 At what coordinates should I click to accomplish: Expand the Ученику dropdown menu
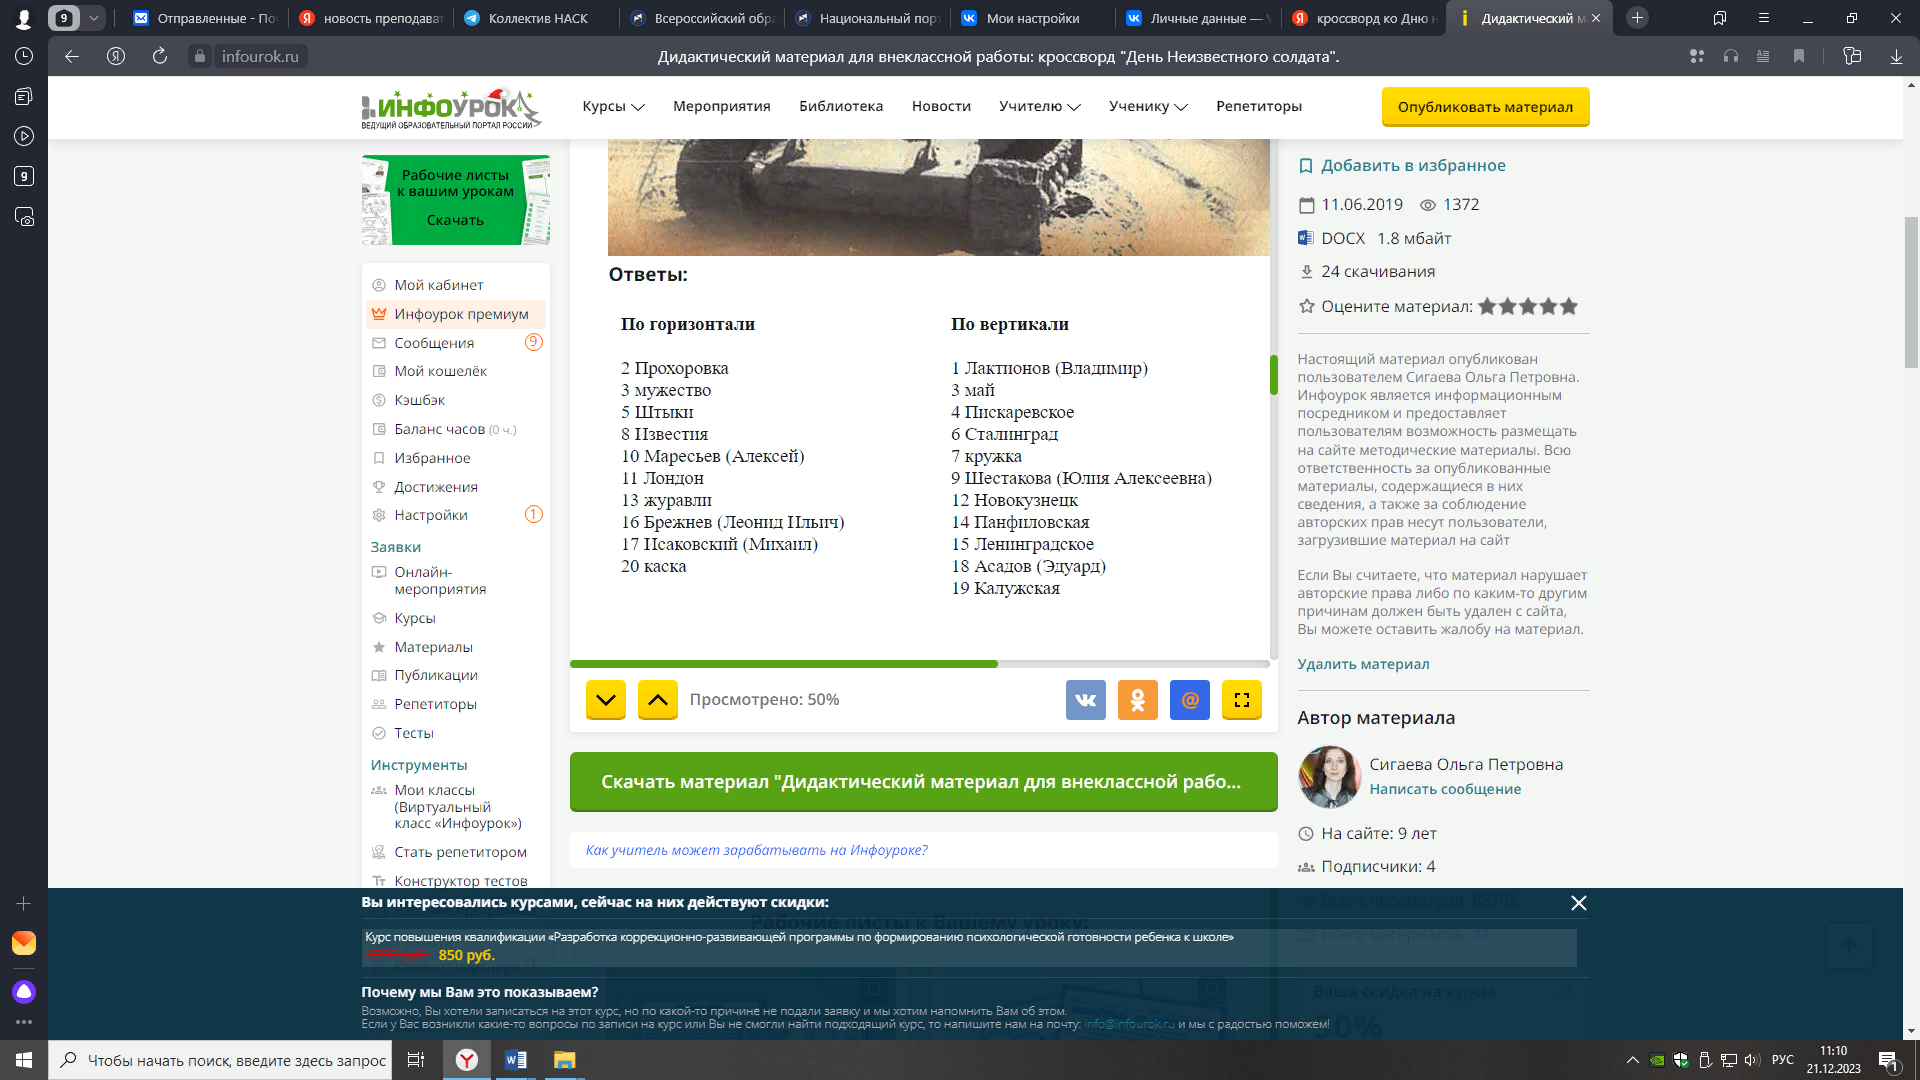(1147, 106)
